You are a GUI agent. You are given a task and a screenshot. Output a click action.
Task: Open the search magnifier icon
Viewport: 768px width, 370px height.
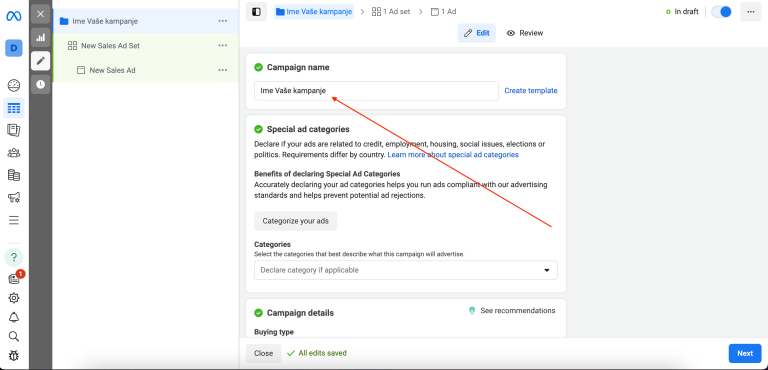pyautogui.click(x=14, y=336)
